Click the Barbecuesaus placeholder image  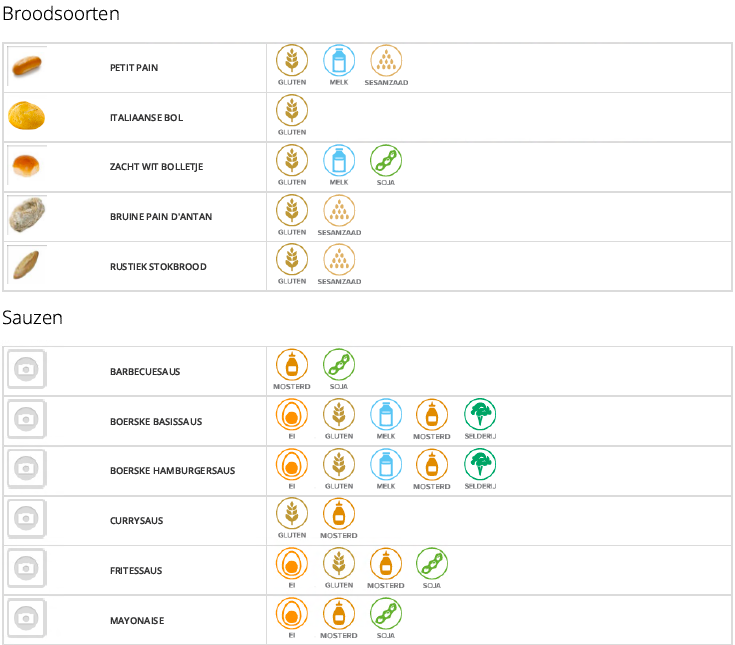click(x=26, y=371)
